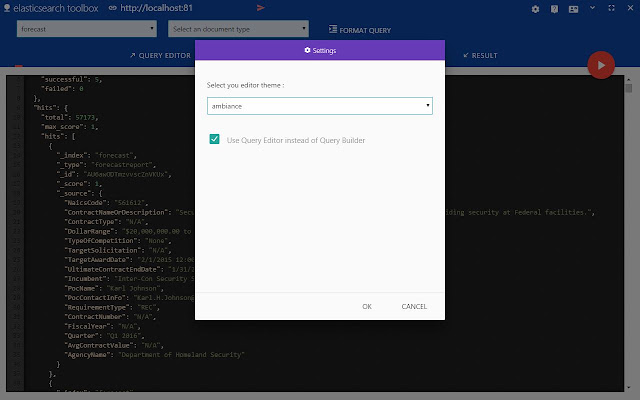Click the "TypeOfCompetition" line
This screenshot has height=400, width=640.
point(118,240)
